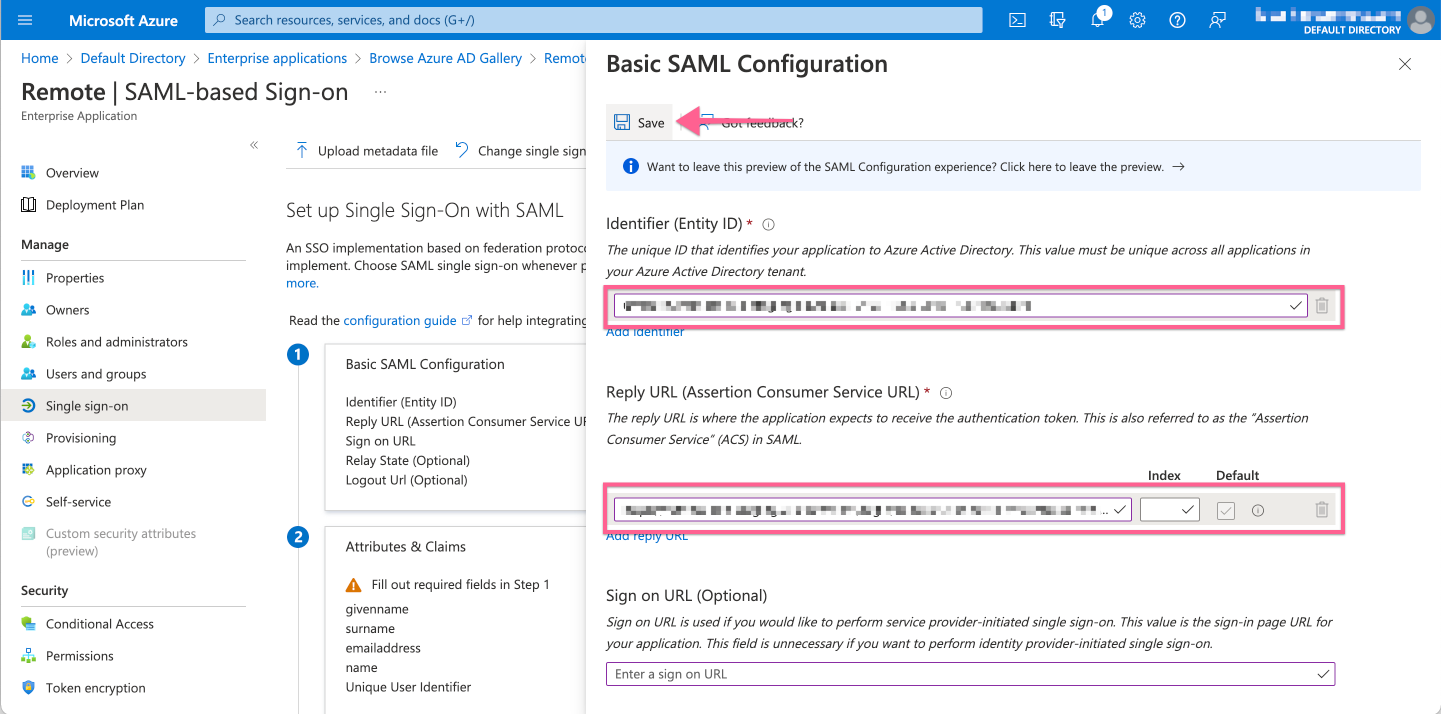Collapse the left navigation pane with chevron
The height and width of the screenshot is (714, 1441).
pyautogui.click(x=254, y=144)
